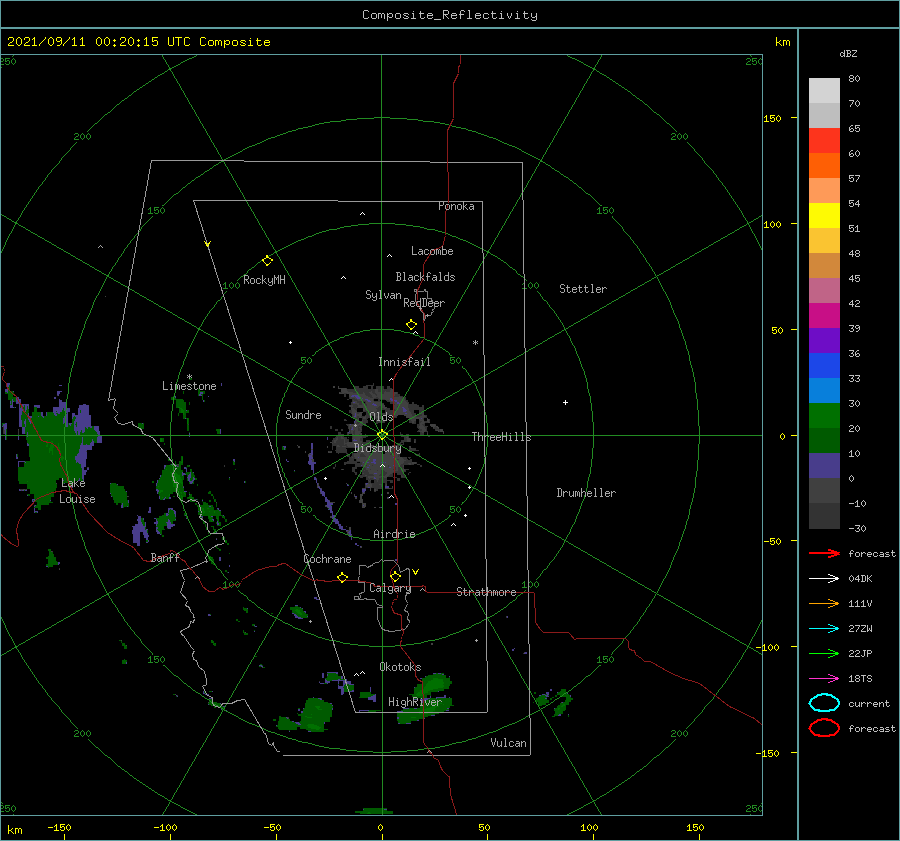This screenshot has height=841, width=900.
Task: Click the Lake Louise label
Action: (x=77, y=491)
